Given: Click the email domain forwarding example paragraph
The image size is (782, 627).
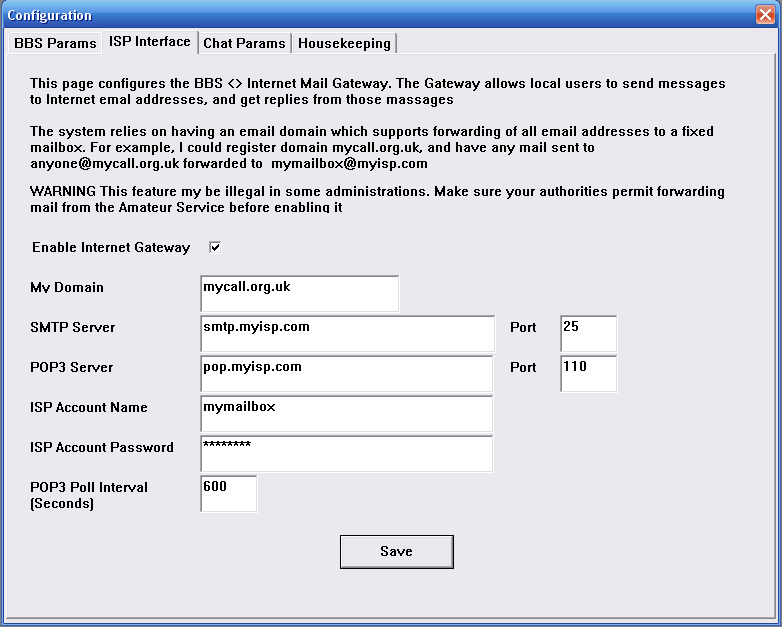Looking at the screenshot, I should 370,147.
